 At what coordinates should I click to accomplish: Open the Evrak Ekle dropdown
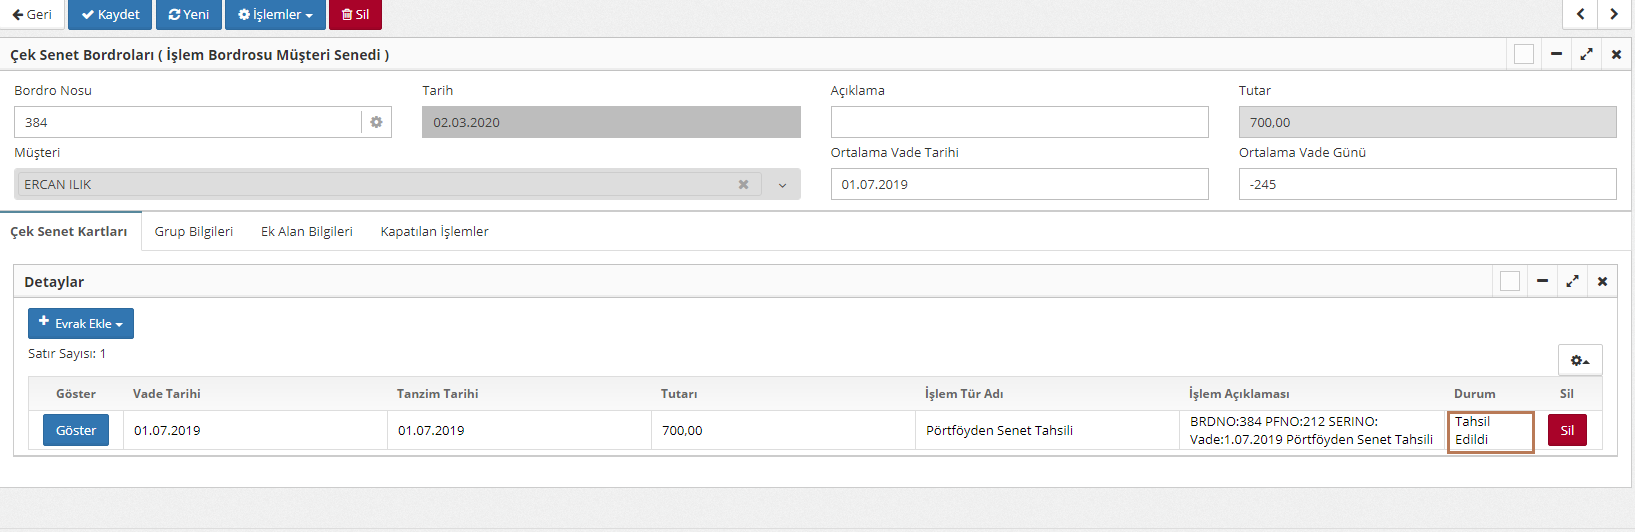pos(81,323)
